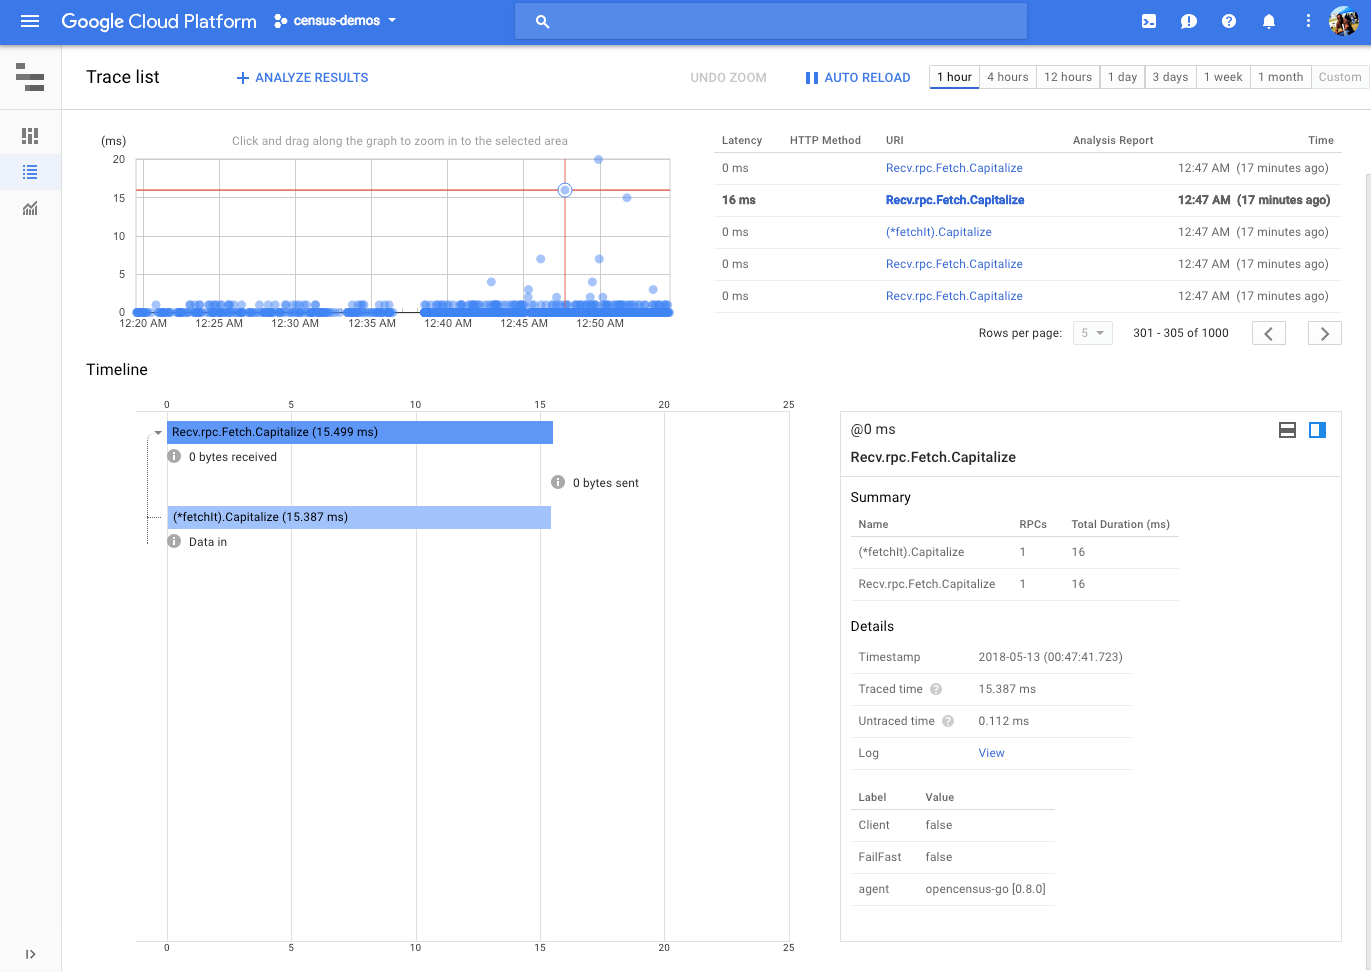
Task: Select the 4 hours time range
Action: click(1007, 77)
